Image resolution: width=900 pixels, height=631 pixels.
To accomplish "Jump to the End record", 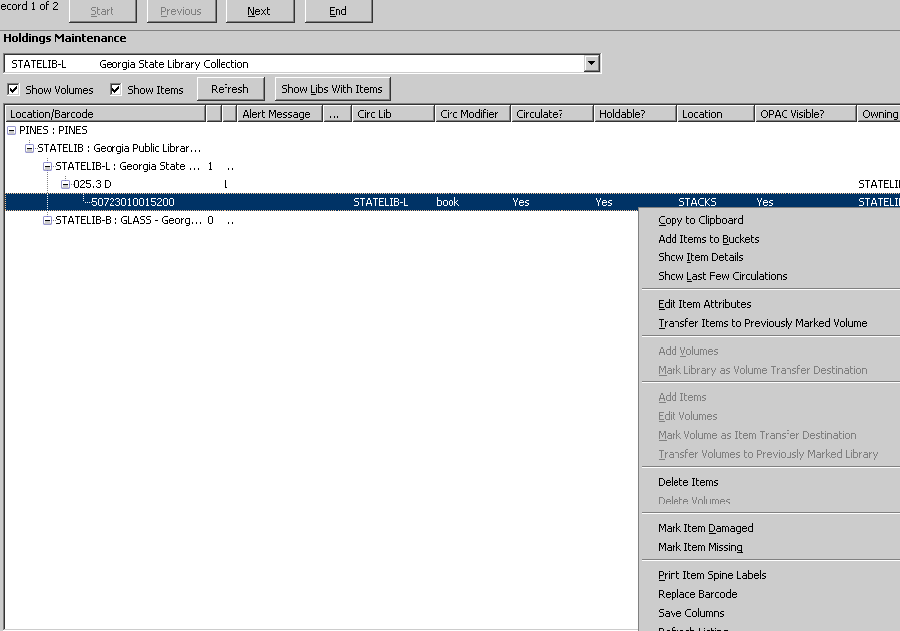I will 338,11.
